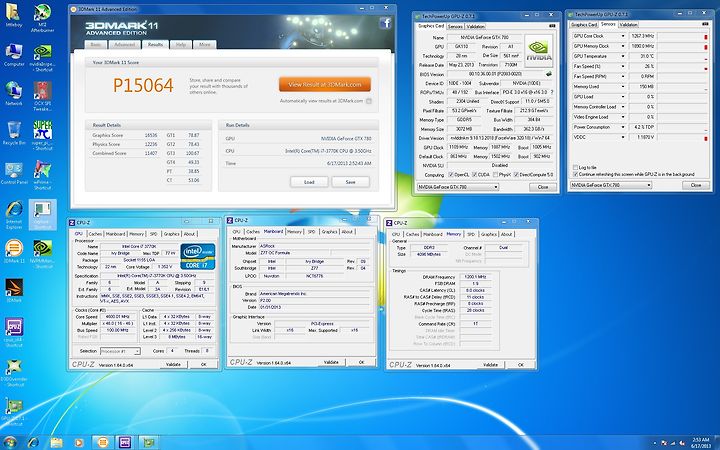Click View Result at 3DMark.com button
Image resolution: width=720 pixels, height=450 pixels.
325,84
